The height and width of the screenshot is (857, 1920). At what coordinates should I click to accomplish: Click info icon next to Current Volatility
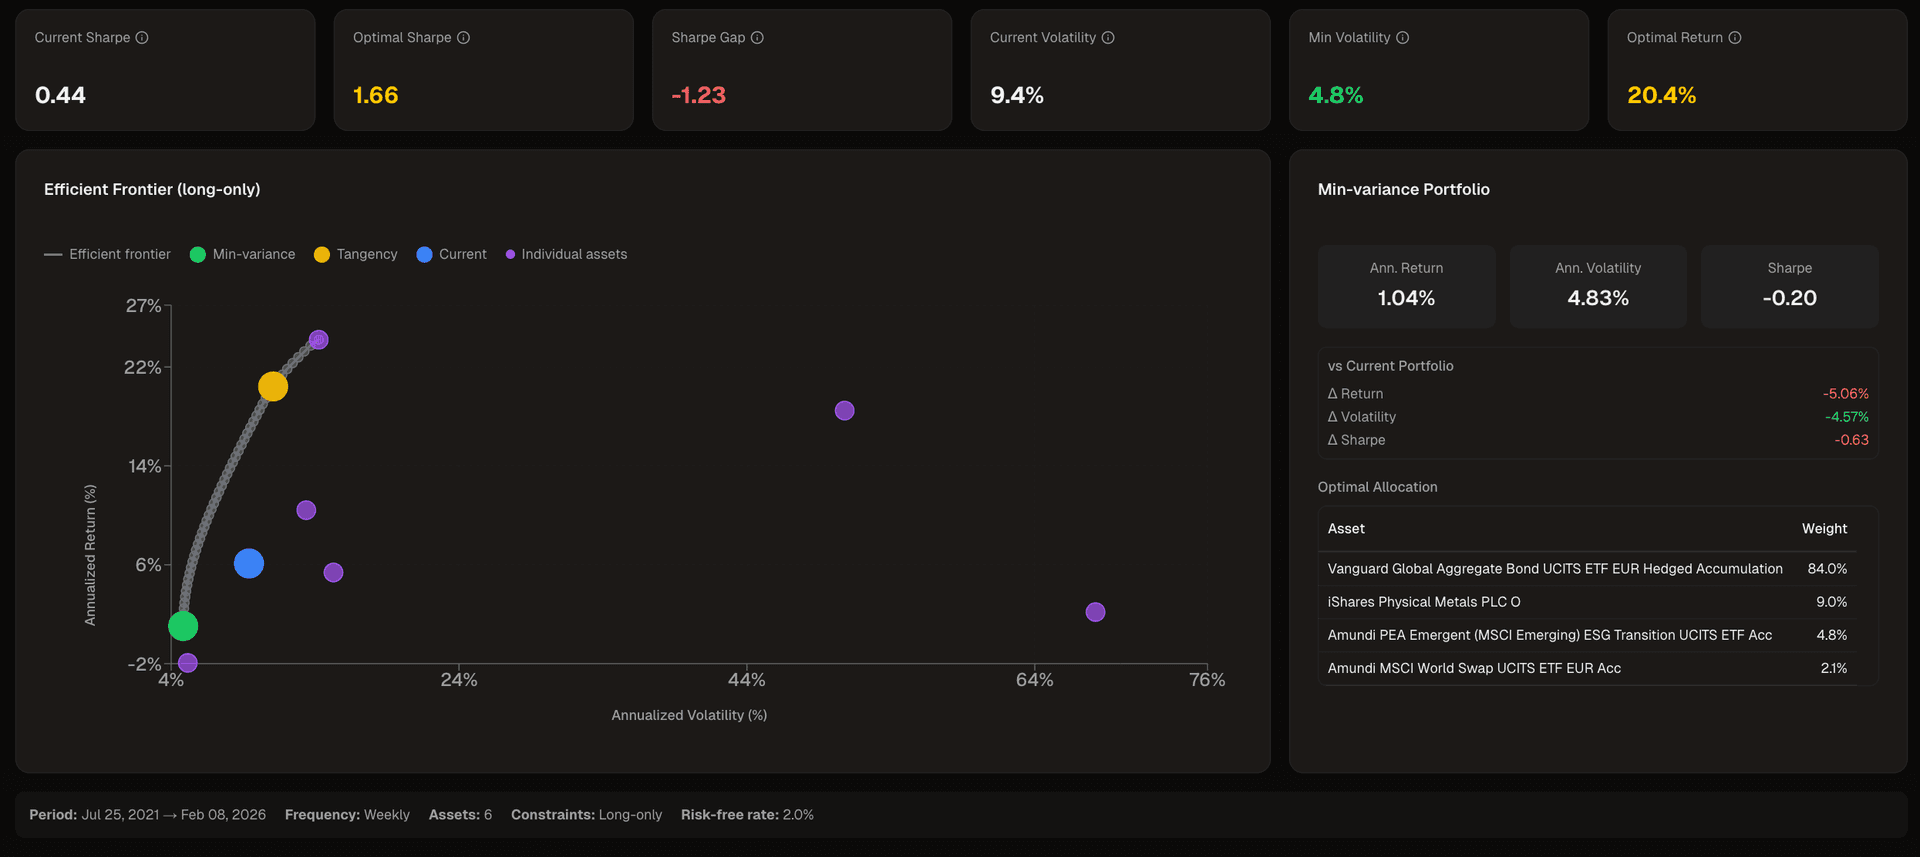pyautogui.click(x=1108, y=38)
